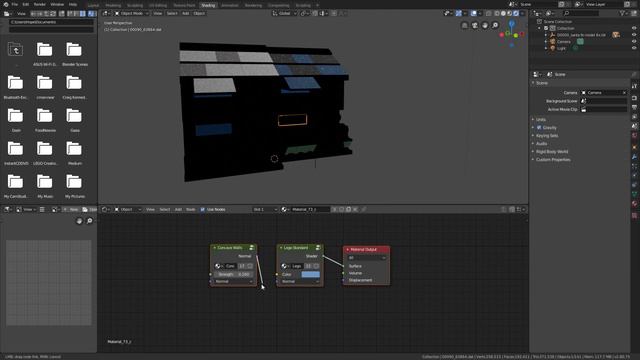The height and width of the screenshot is (360, 640).
Task: Open the Global transform orientation dropdown
Action: coord(284,13)
